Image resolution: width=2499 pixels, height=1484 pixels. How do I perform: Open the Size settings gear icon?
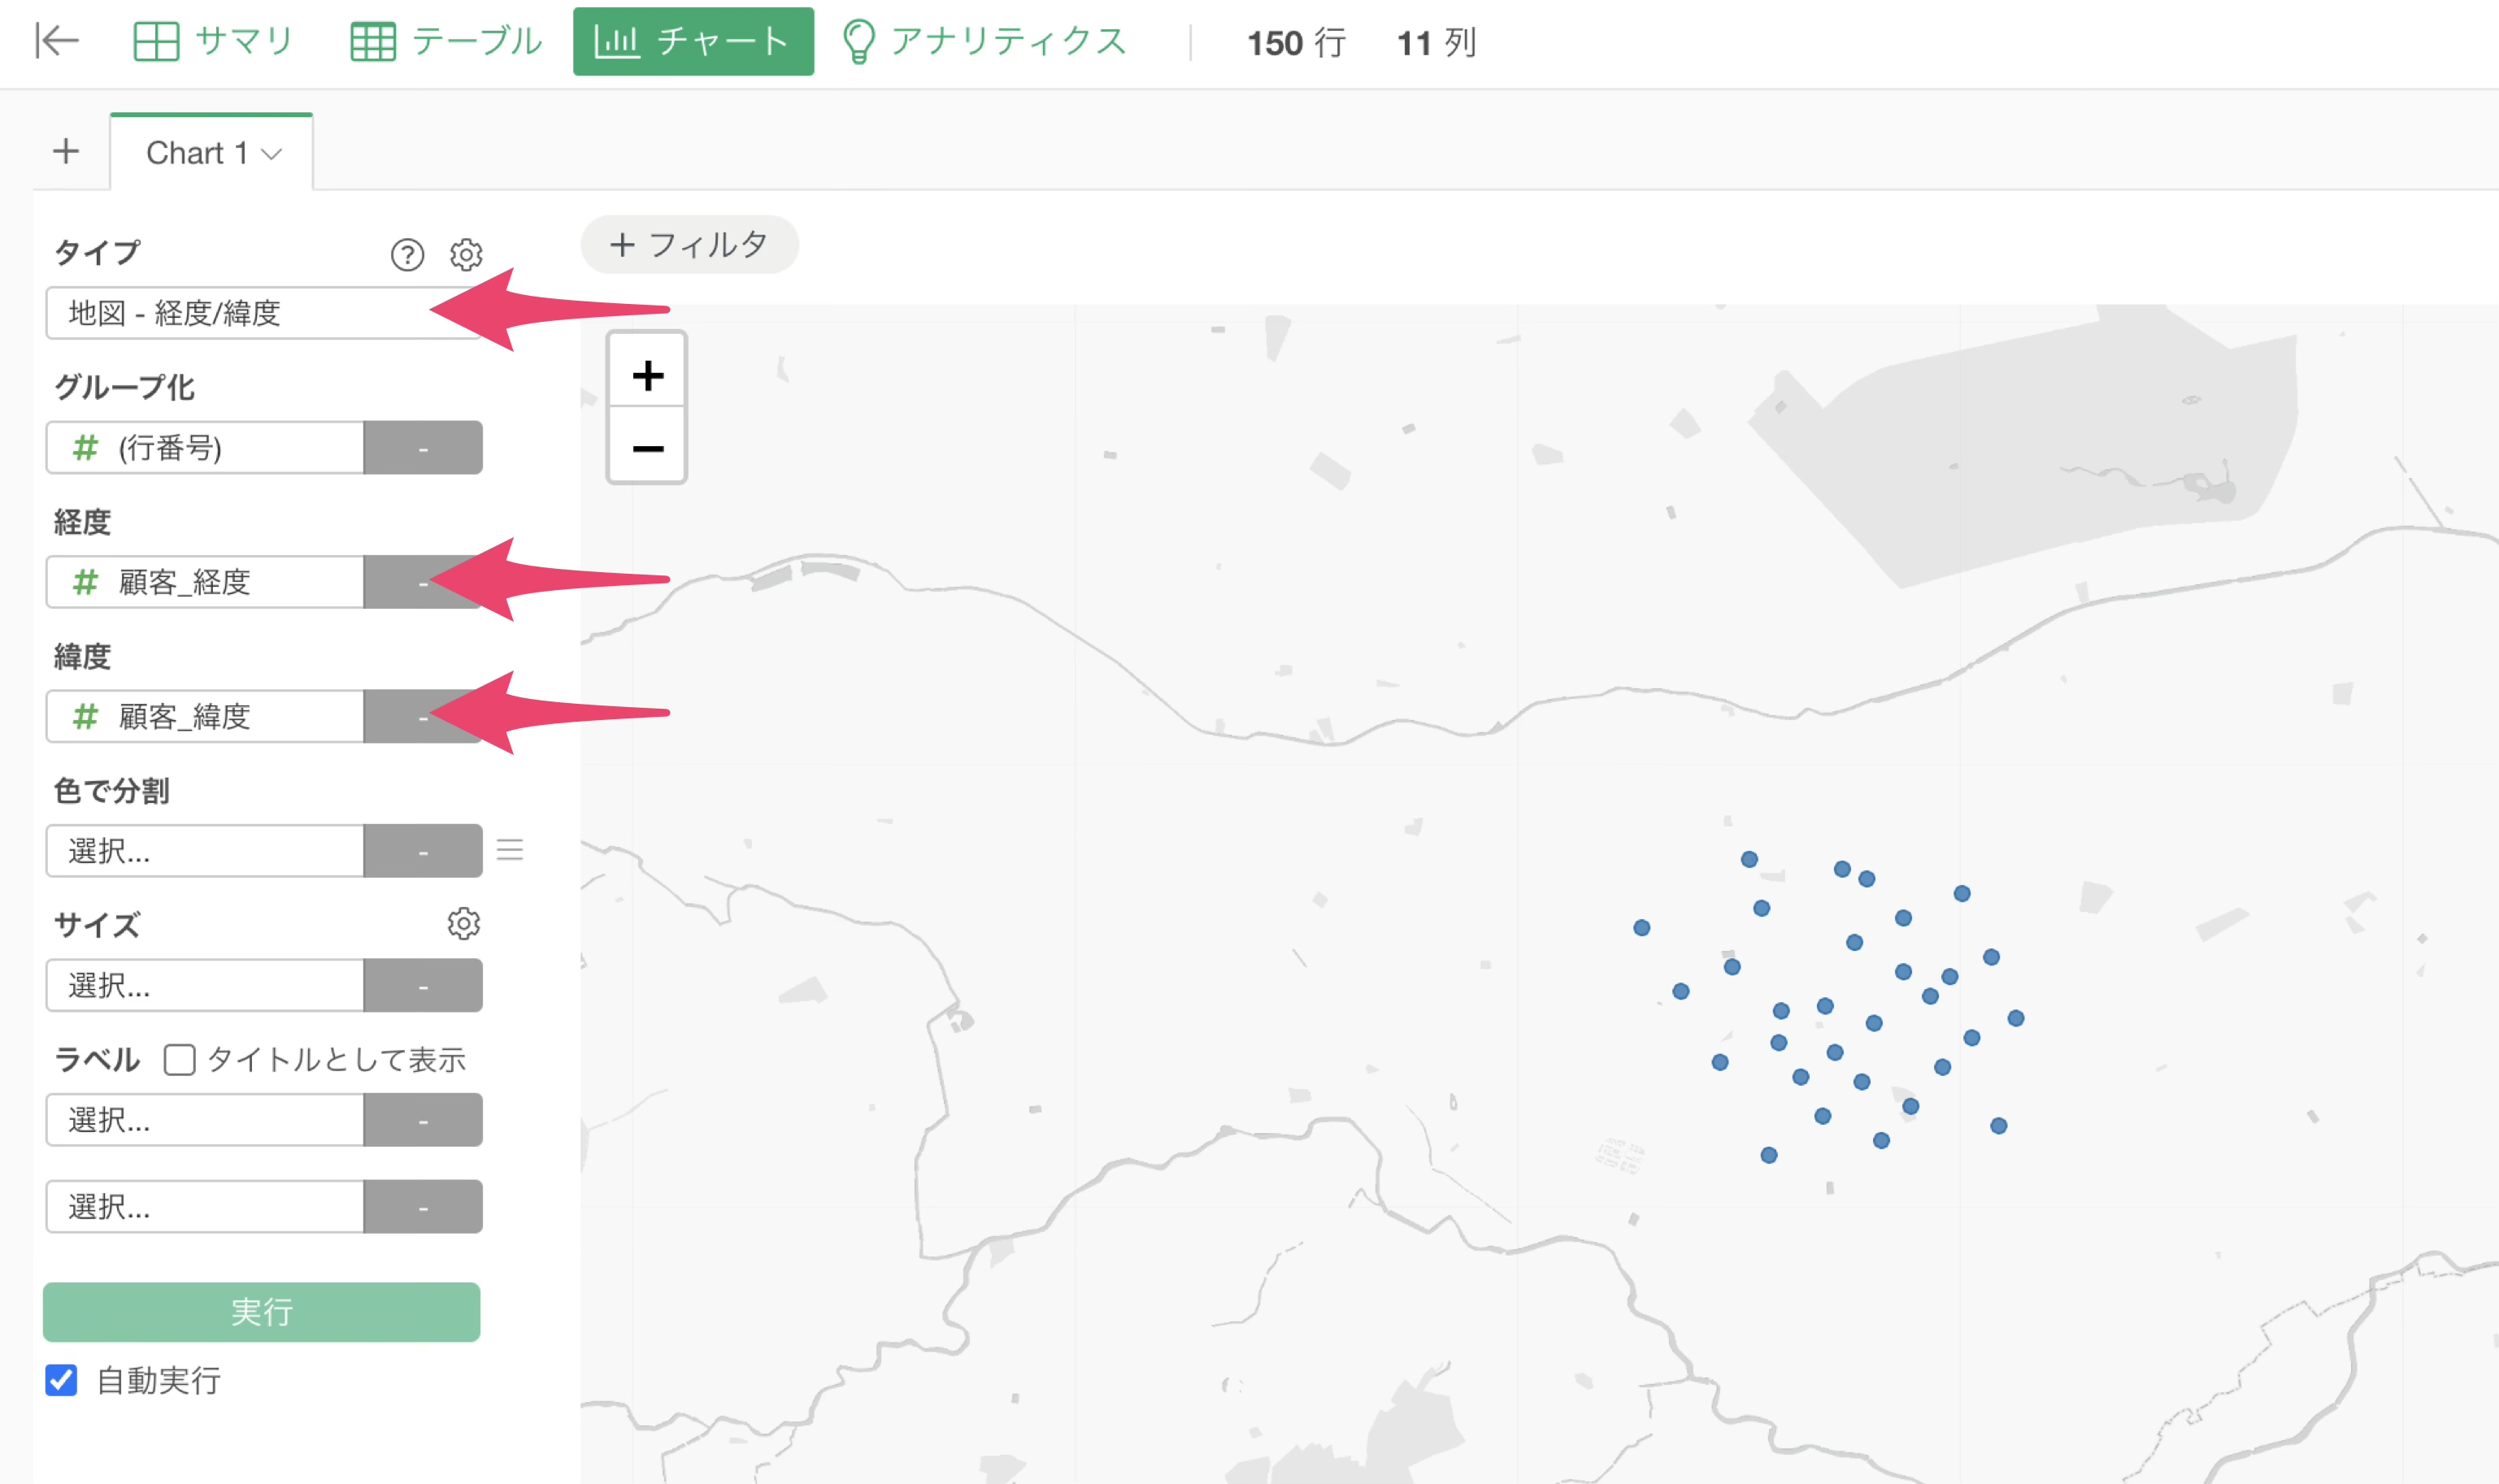click(x=463, y=923)
